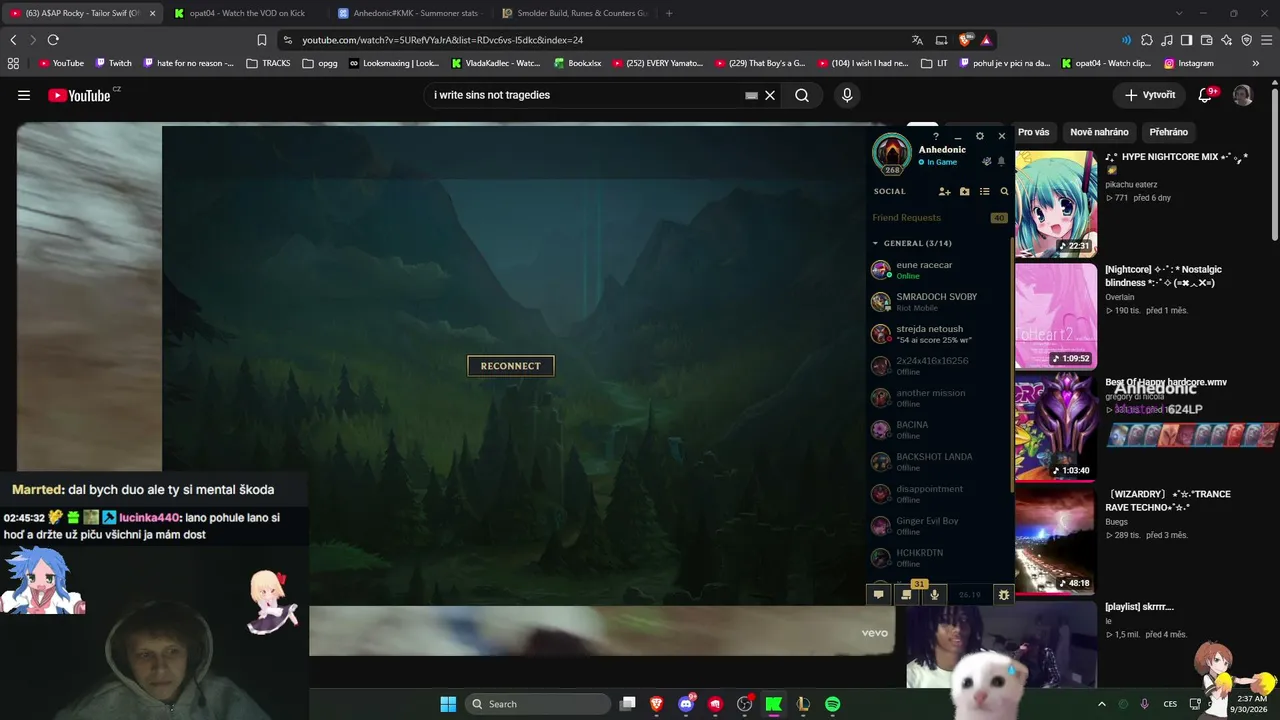1280x720 pixels.
Task: Search League friends list magnifier icon
Action: pos(1004,191)
